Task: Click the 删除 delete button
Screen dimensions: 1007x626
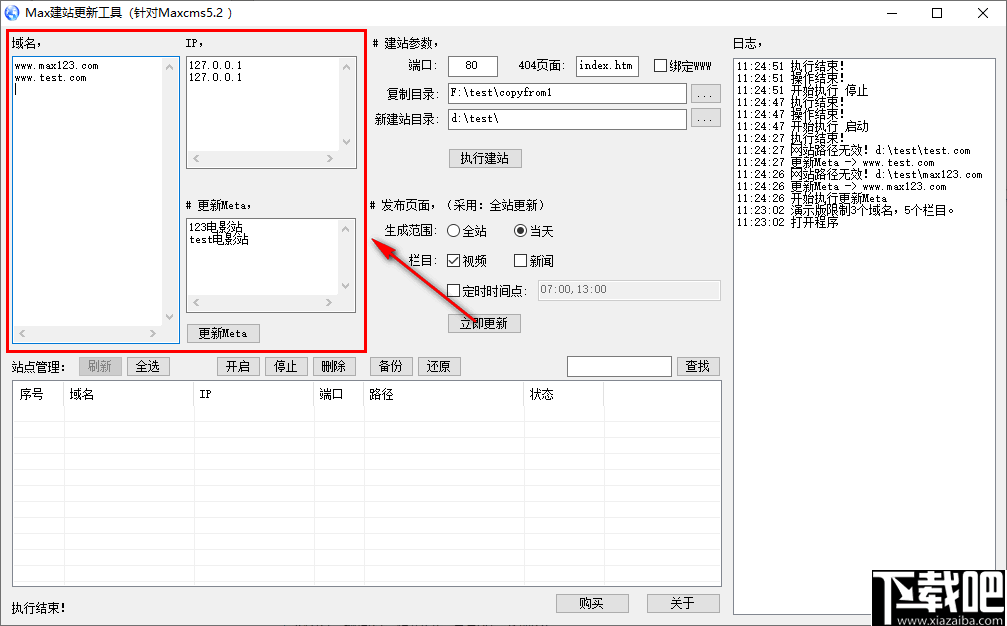Action: click(334, 366)
